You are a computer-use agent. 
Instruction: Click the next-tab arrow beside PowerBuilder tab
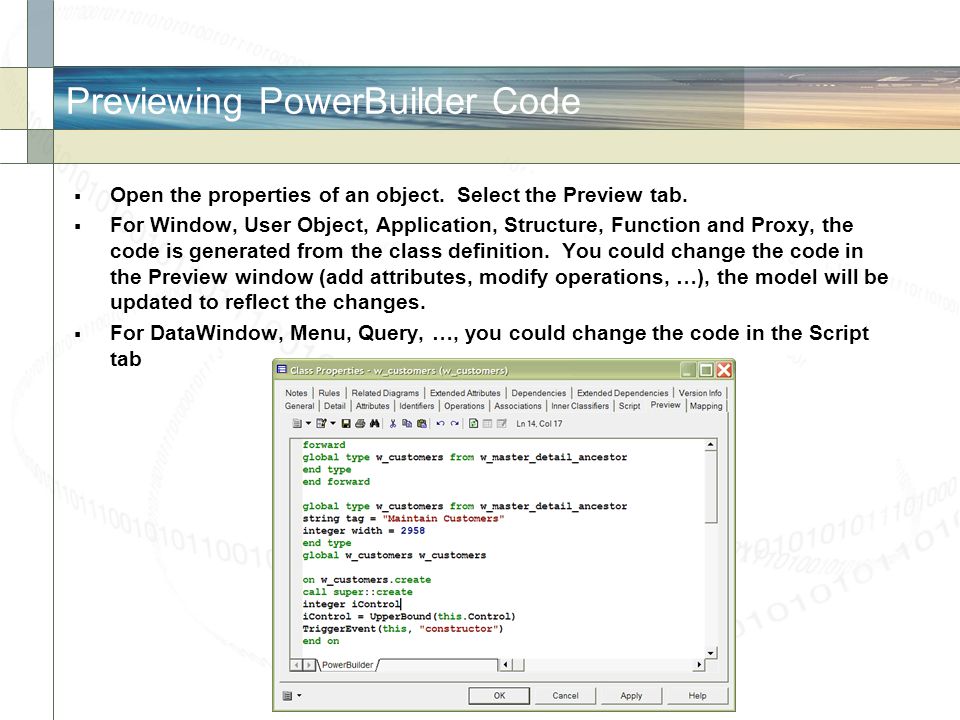tap(309, 665)
